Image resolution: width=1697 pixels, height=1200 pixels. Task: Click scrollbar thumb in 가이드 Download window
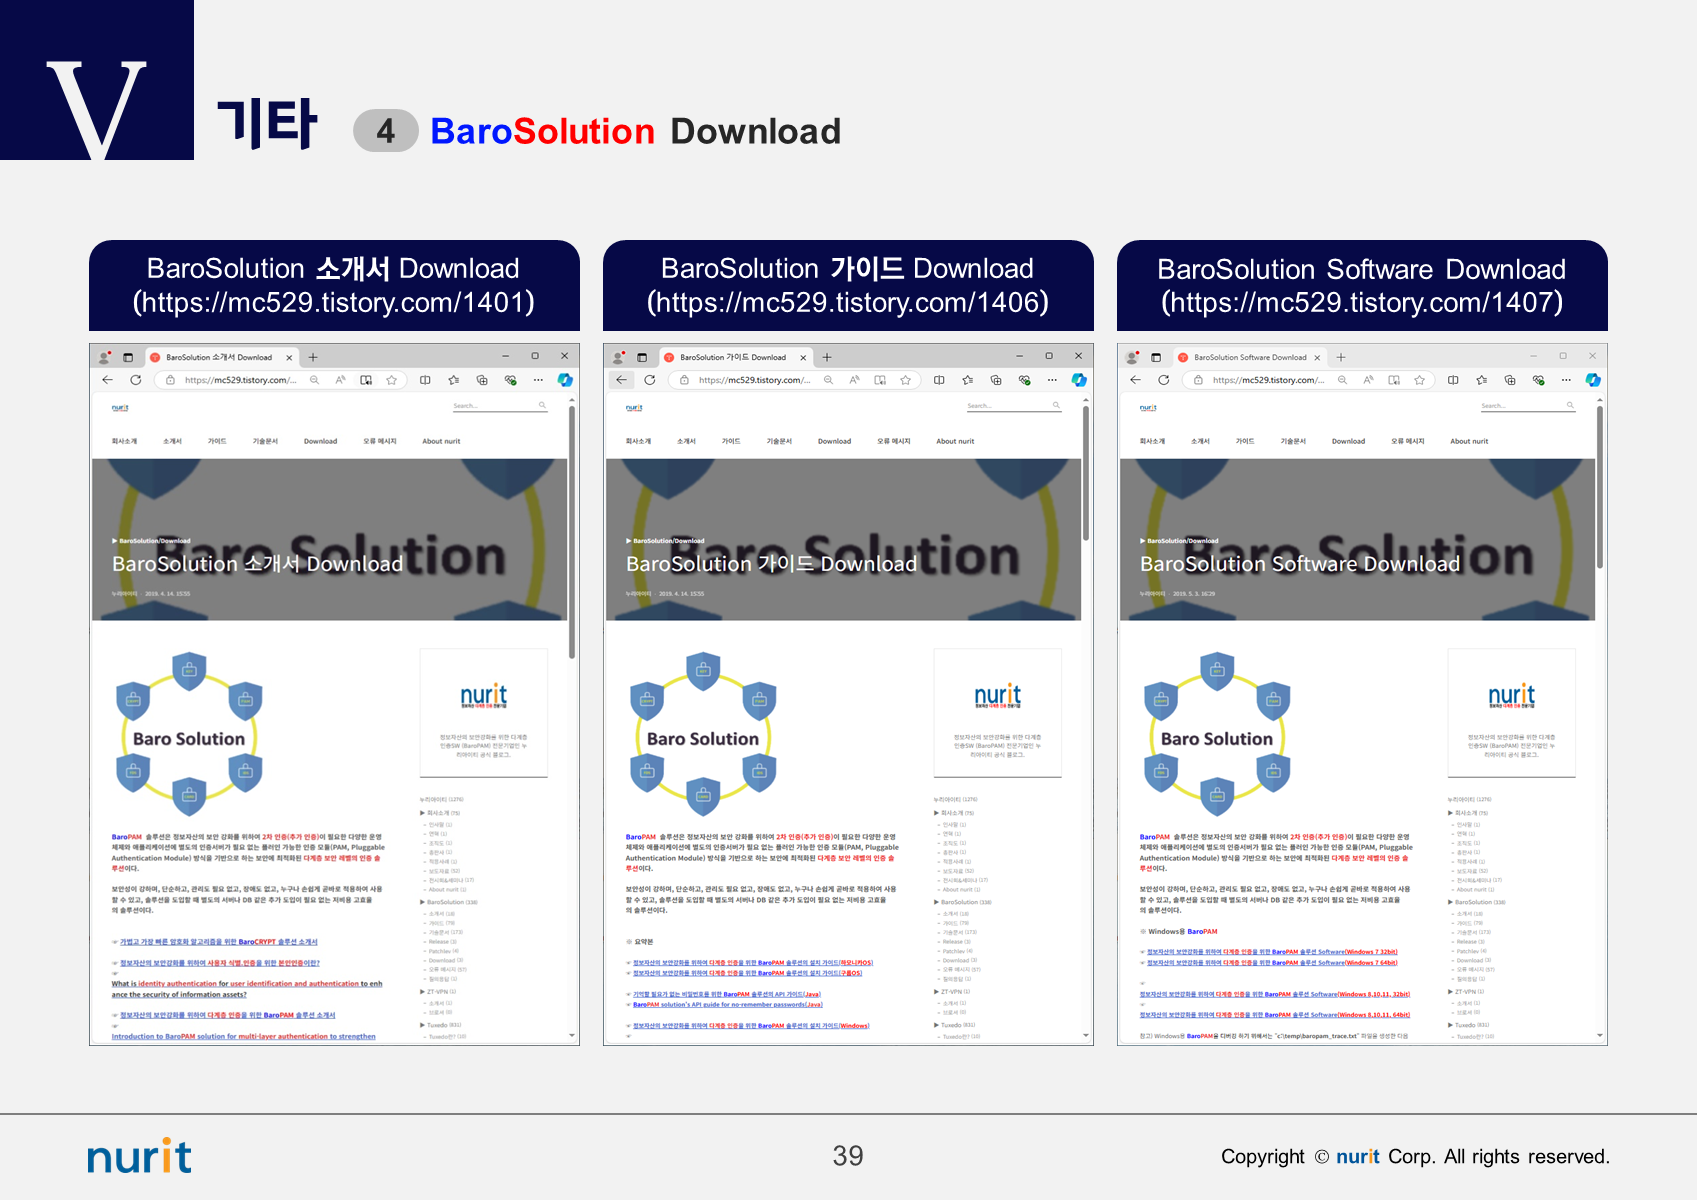pyautogui.click(x=1085, y=473)
